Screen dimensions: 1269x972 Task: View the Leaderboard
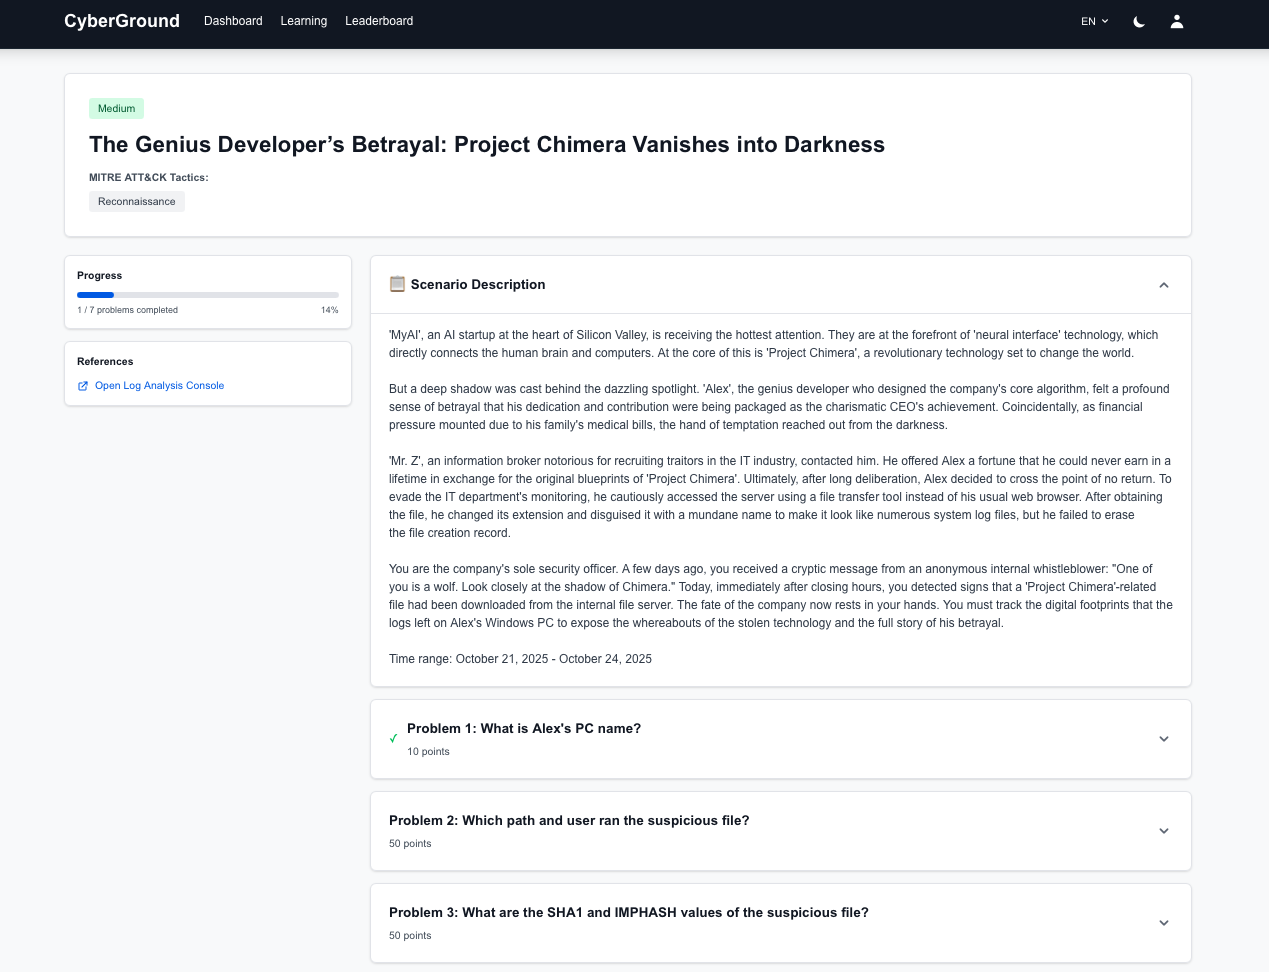coord(378,21)
